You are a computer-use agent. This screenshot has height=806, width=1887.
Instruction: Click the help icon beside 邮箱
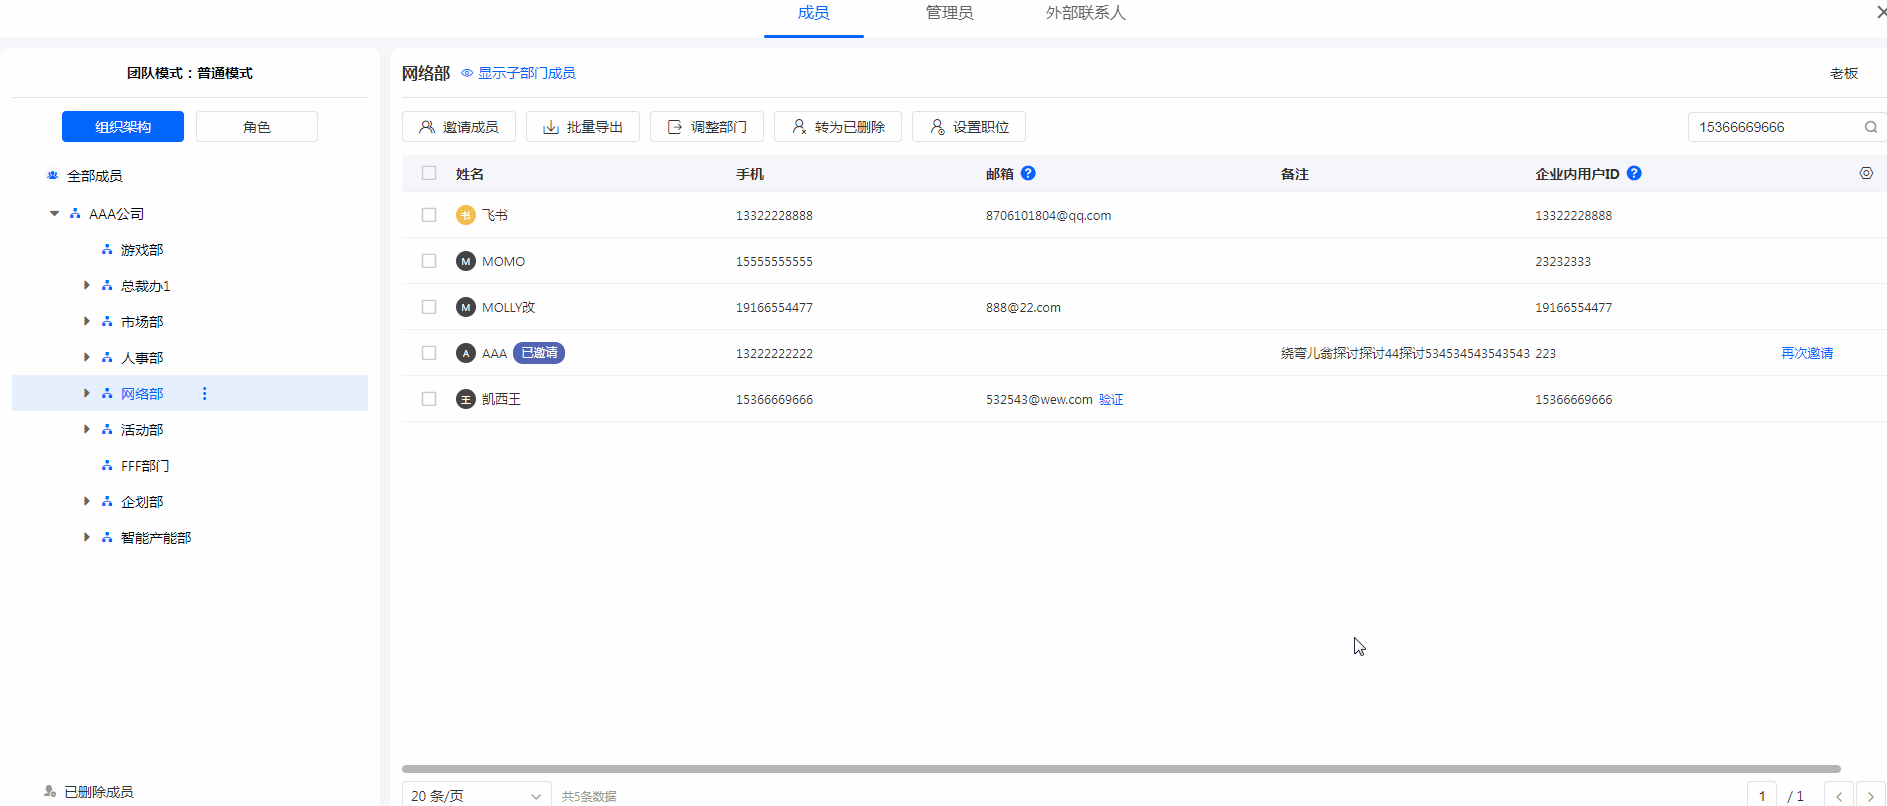1028,173
